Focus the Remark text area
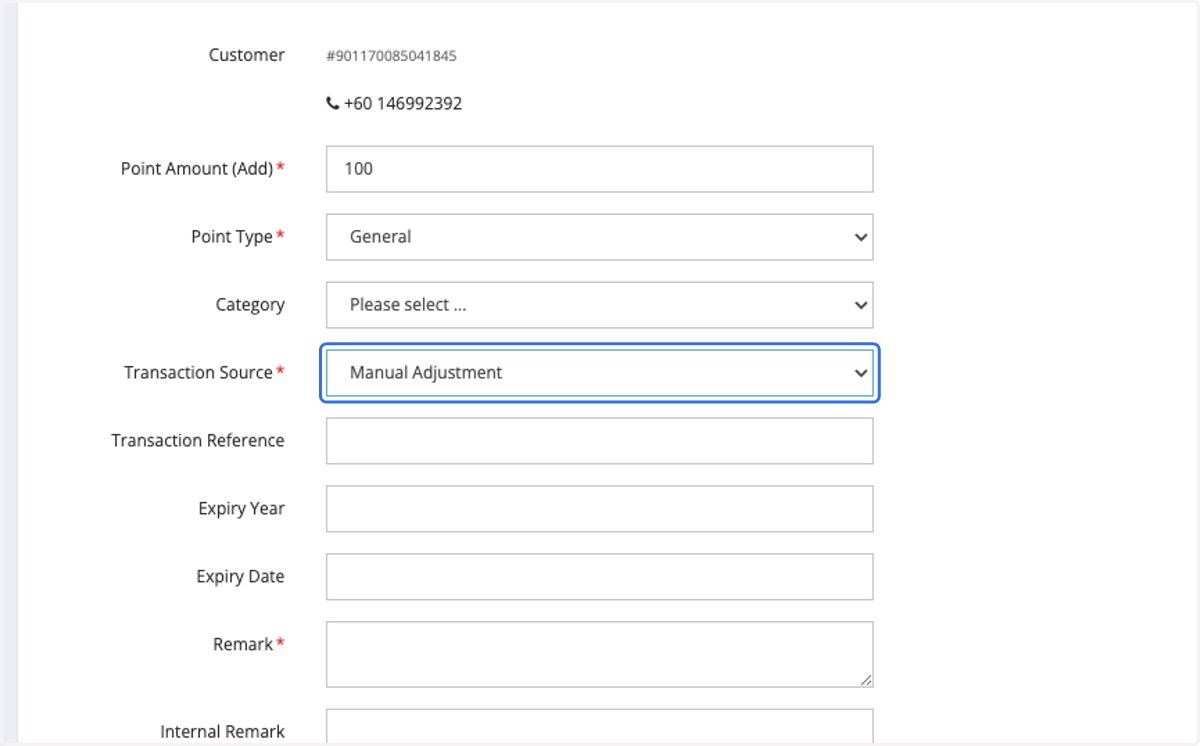 pos(599,655)
